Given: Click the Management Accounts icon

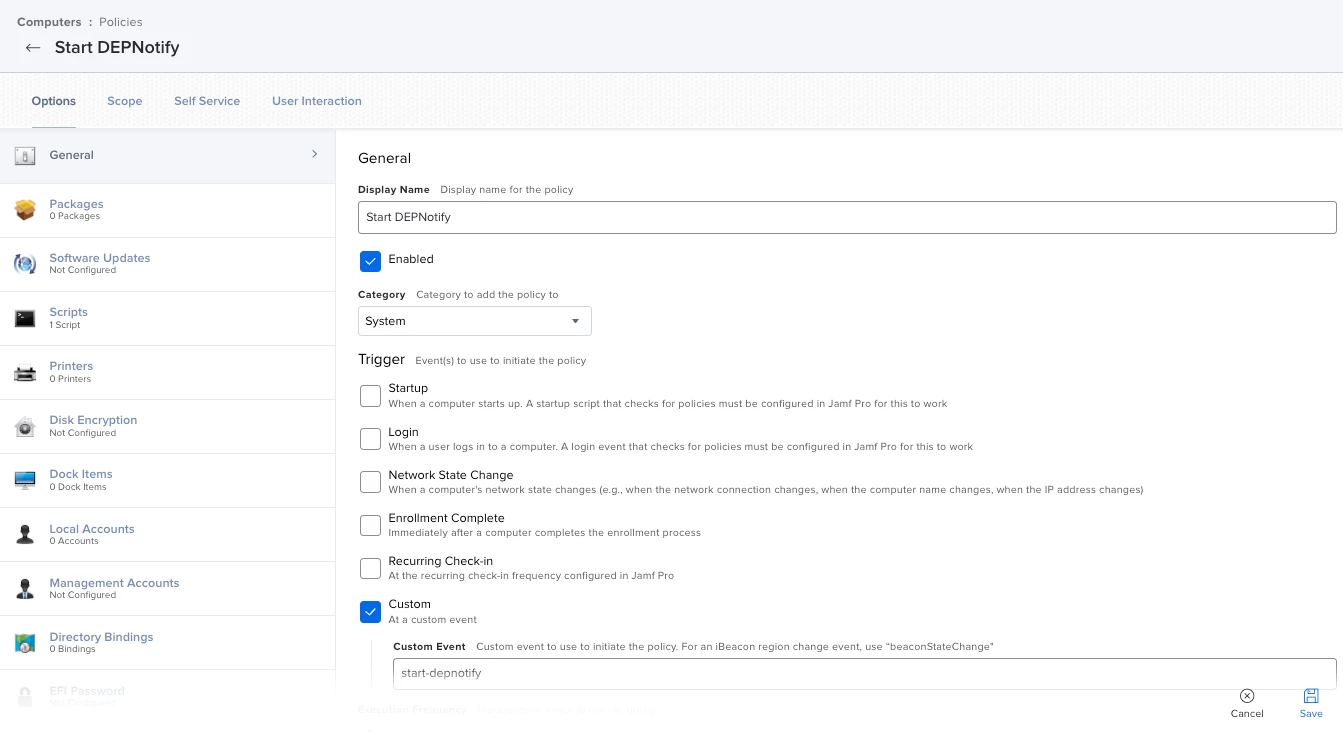Looking at the screenshot, I should [25, 589].
